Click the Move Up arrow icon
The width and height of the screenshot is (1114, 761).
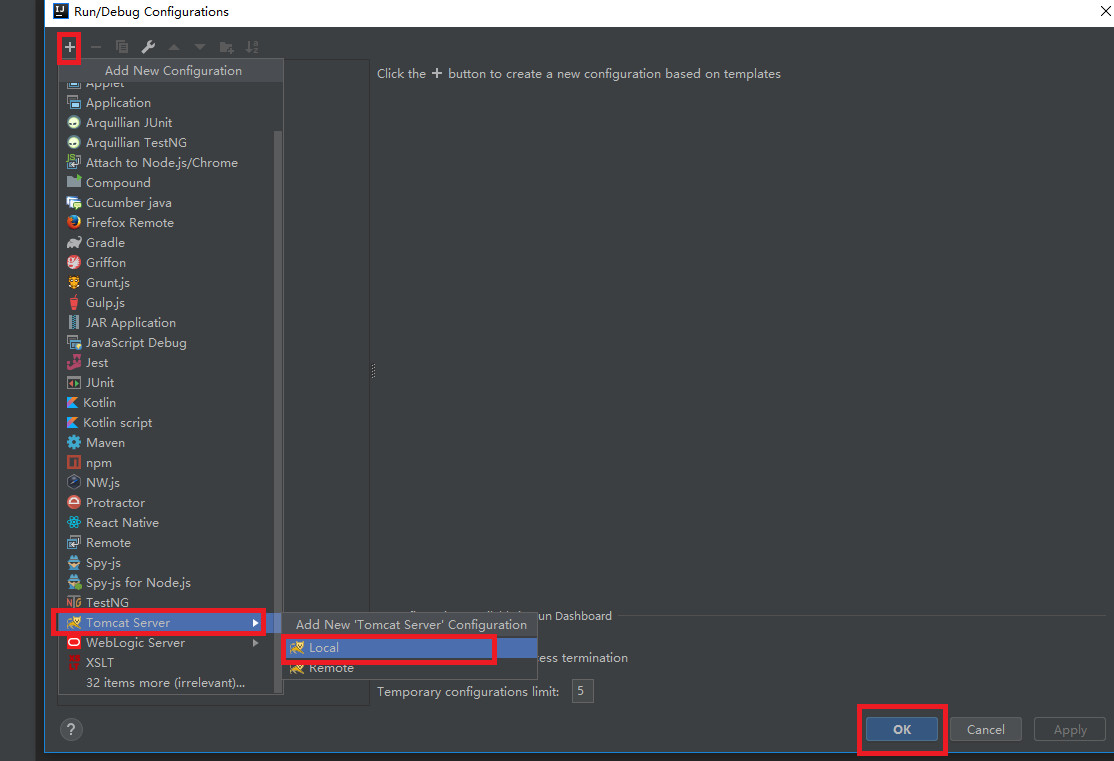point(174,48)
